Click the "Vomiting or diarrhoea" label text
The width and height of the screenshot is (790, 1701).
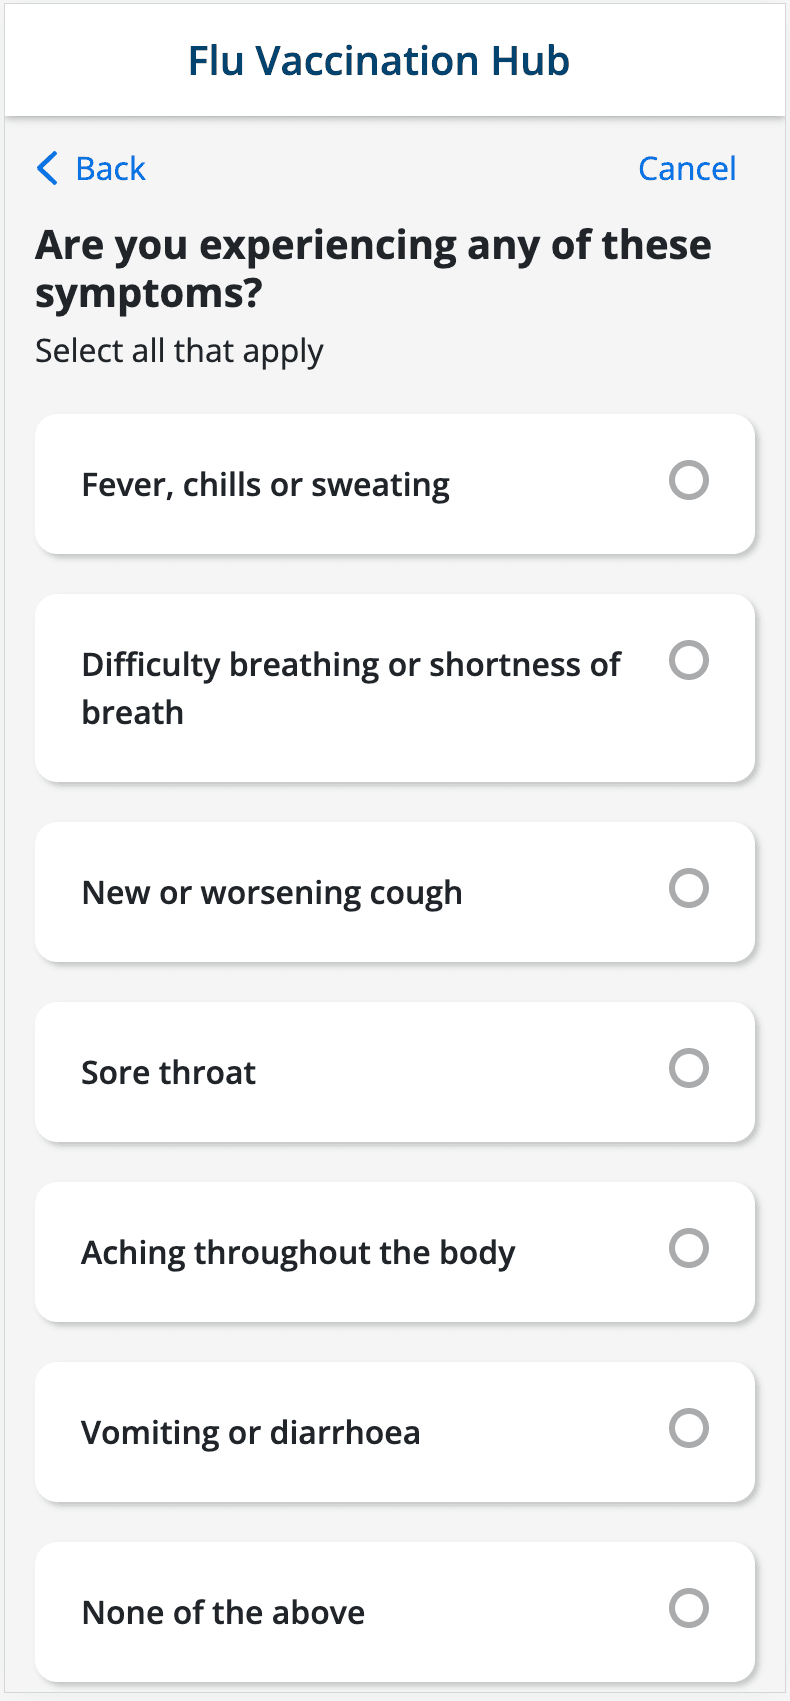[250, 1433]
